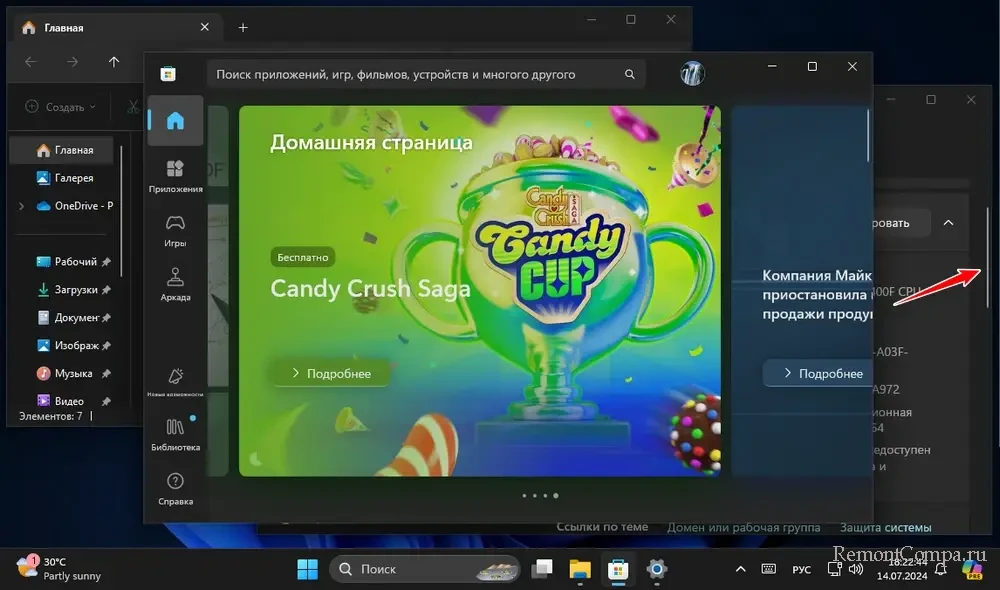Switch to Microsoft Store taskbar icon
The width and height of the screenshot is (1000, 590).
point(617,569)
